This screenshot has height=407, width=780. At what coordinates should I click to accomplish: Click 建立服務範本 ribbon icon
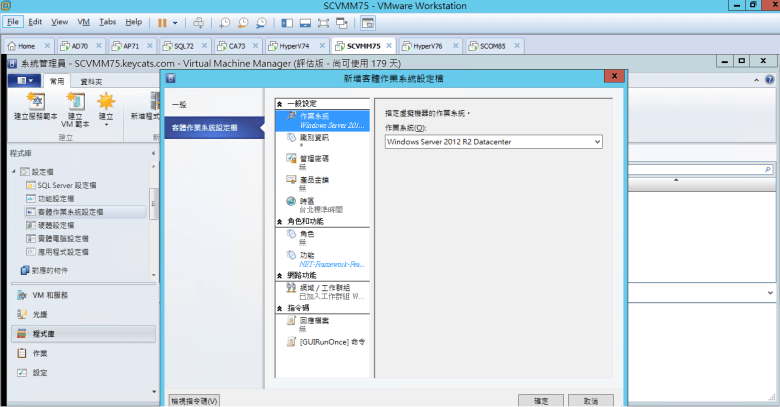point(35,105)
